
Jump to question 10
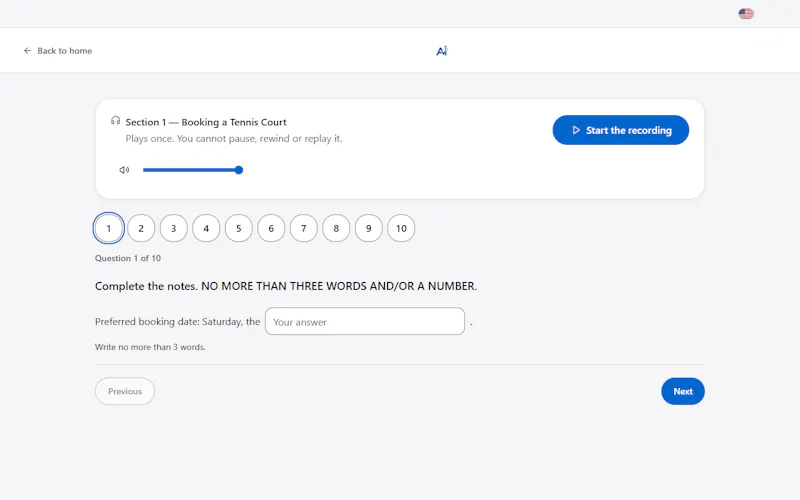[401, 228]
